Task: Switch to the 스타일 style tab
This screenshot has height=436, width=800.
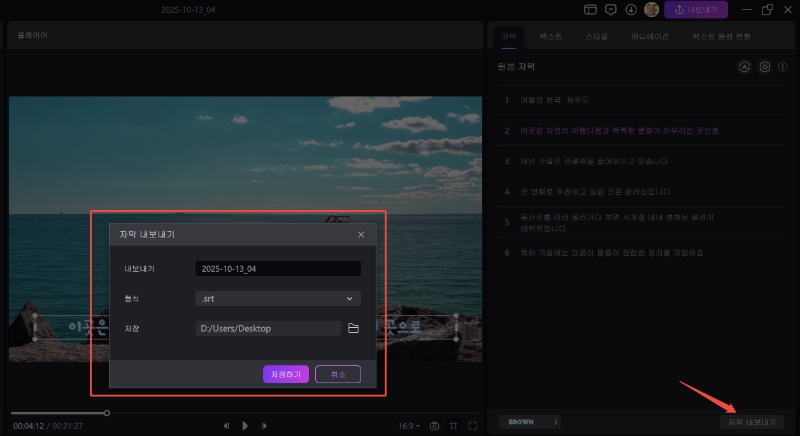Action: pos(596,37)
